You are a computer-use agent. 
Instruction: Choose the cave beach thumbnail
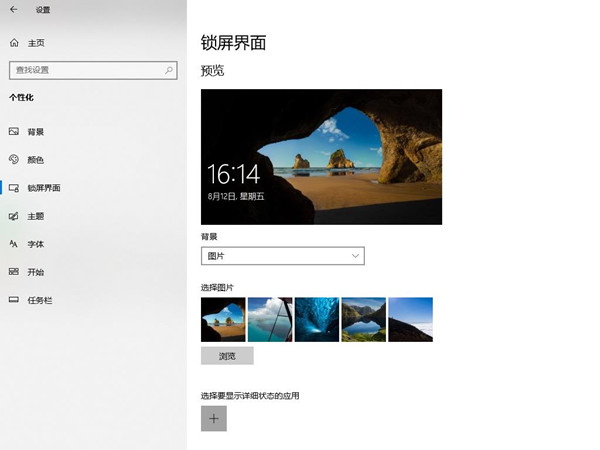(x=223, y=320)
